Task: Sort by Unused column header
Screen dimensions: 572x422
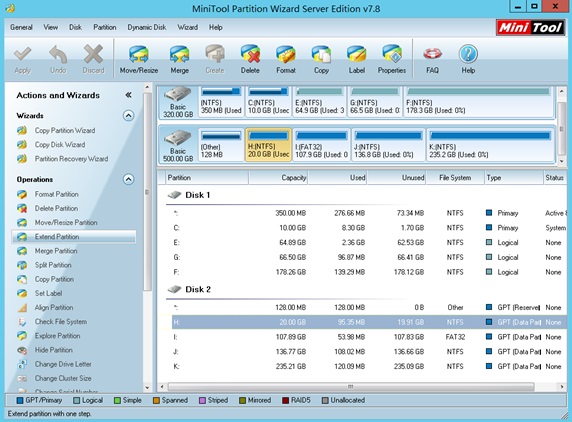Action: click(397, 178)
